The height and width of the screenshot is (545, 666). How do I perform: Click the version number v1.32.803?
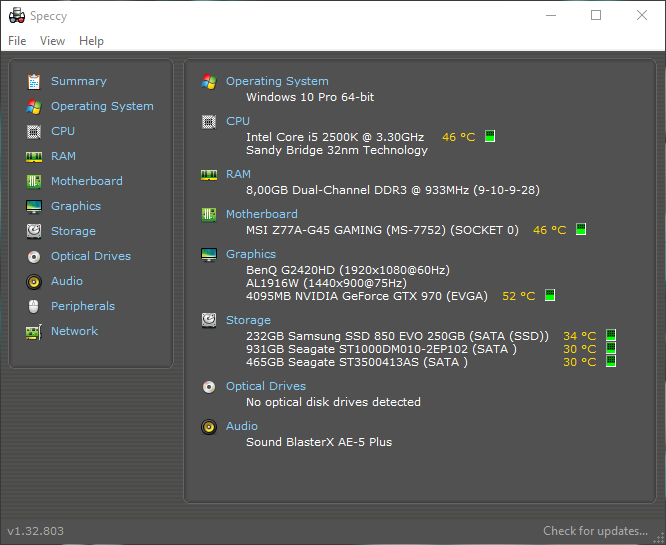(36, 531)
